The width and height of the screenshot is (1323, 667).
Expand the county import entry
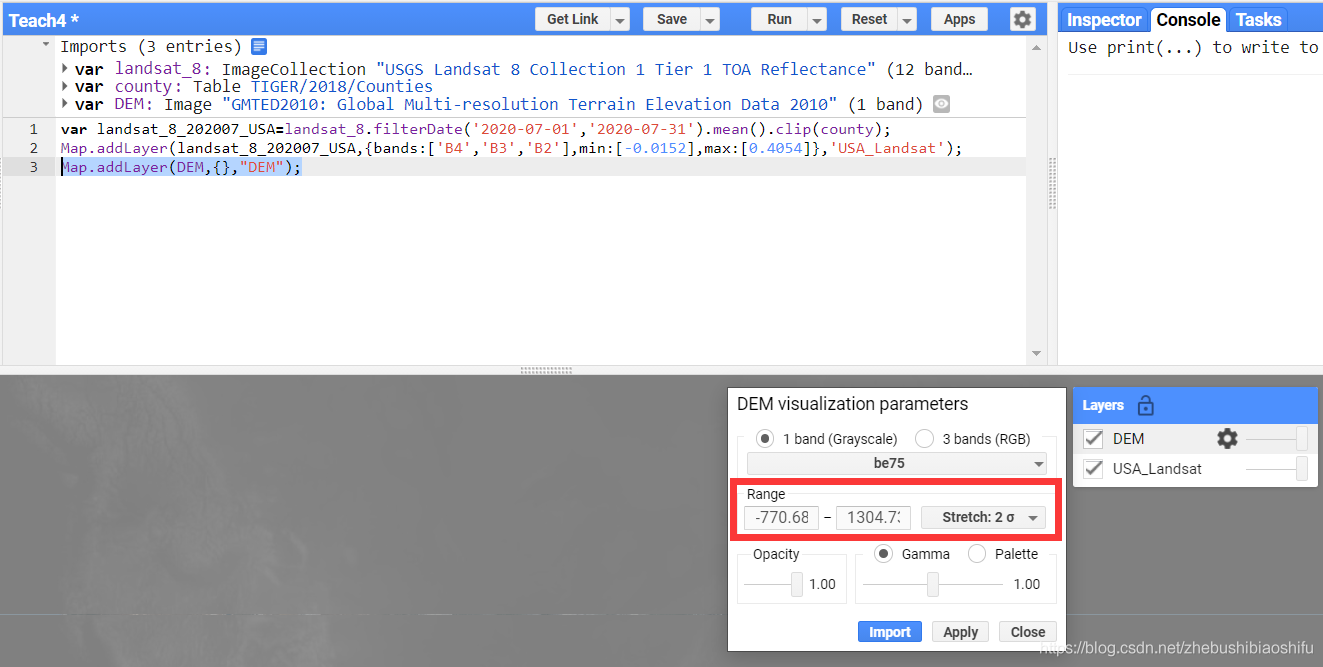click(x=65, y=87)
